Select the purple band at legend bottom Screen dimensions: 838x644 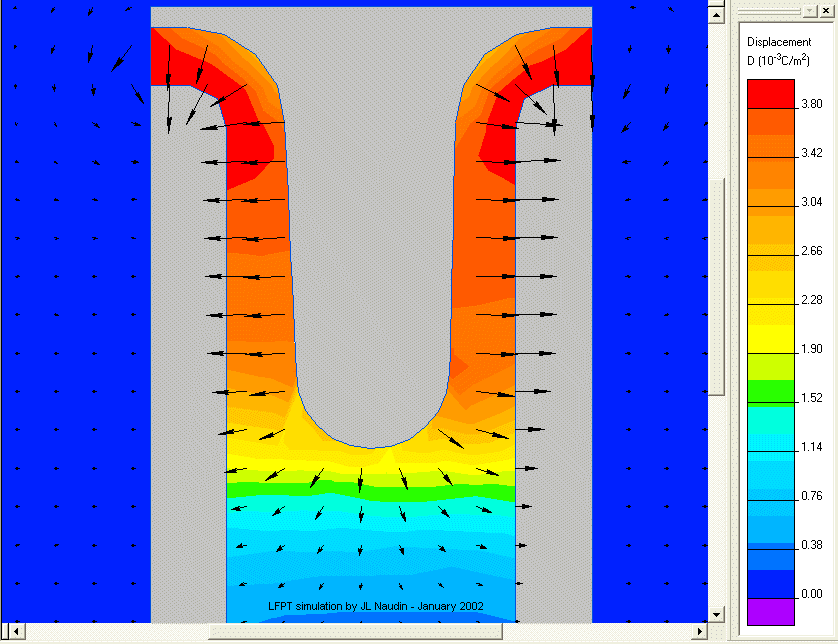[x=771, y=612]
